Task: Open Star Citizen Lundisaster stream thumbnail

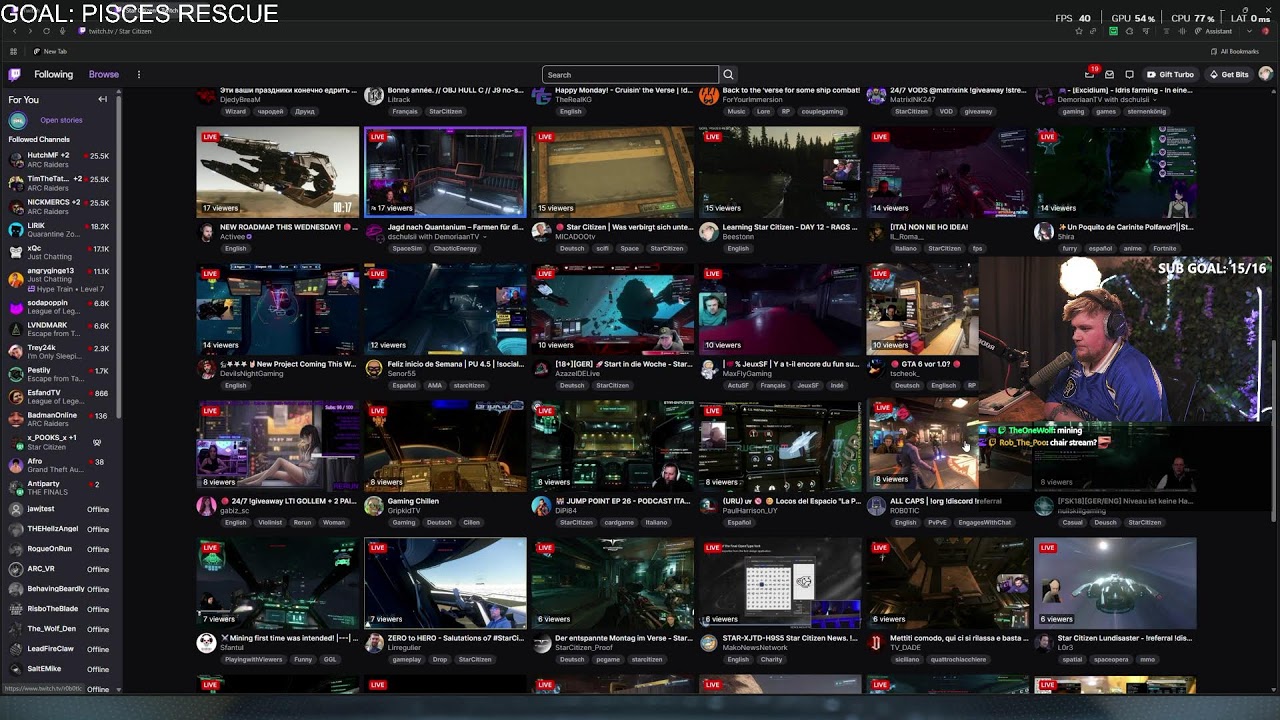Action: (x=1115, y=582)
